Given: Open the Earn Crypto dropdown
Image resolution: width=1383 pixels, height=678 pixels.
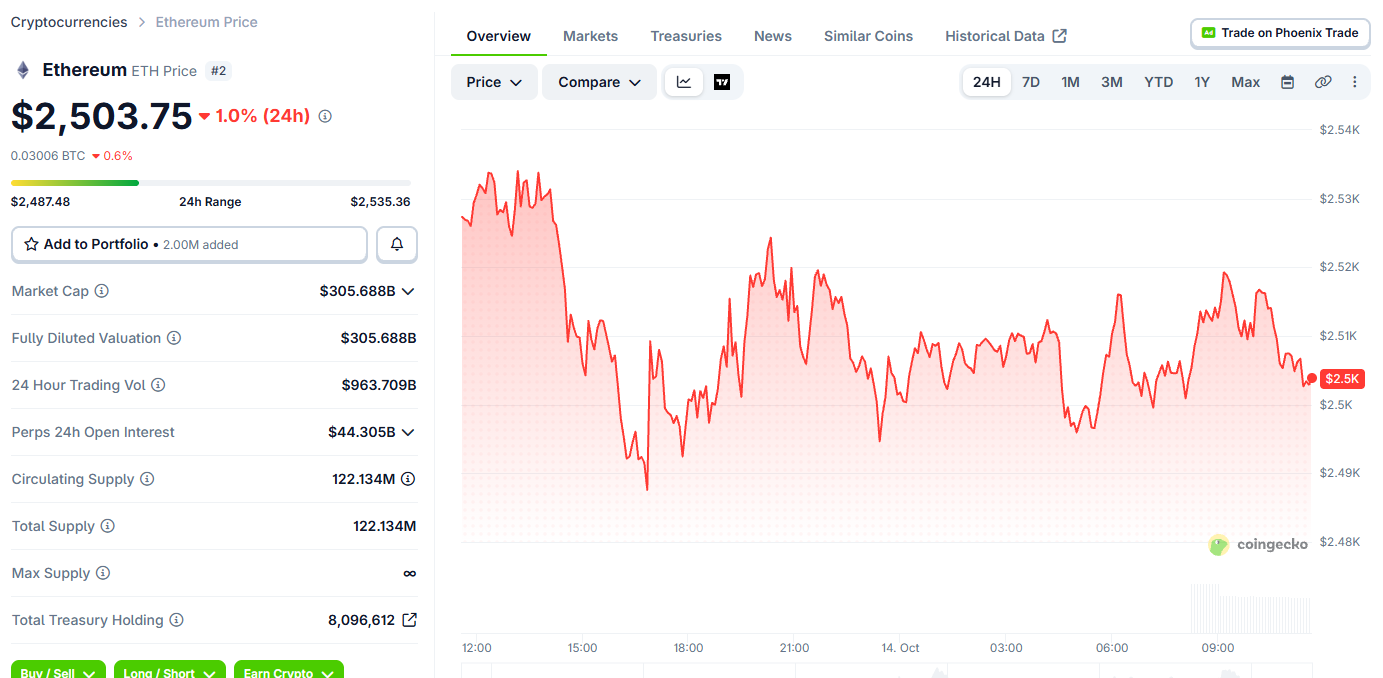Looking at the screenshot, I should (289, 670).
